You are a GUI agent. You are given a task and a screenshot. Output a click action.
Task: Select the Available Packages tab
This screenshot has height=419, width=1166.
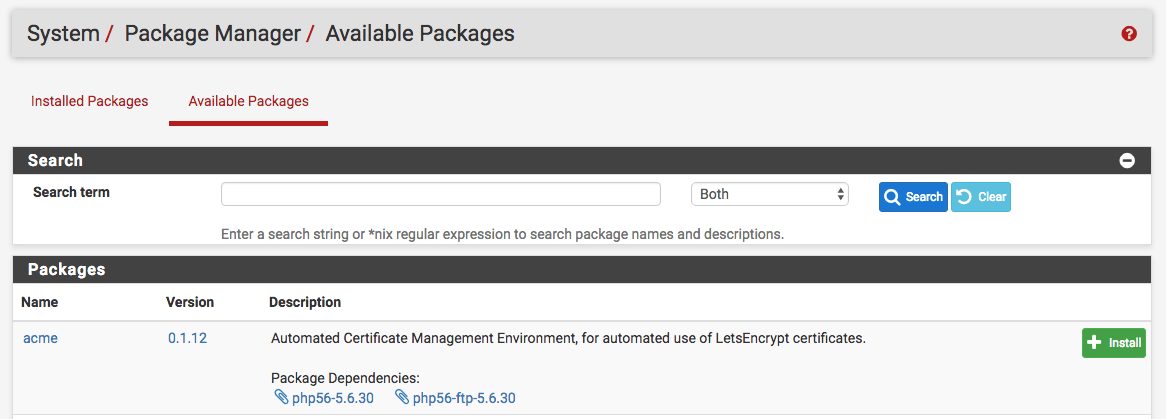click(x=248, y=101)
